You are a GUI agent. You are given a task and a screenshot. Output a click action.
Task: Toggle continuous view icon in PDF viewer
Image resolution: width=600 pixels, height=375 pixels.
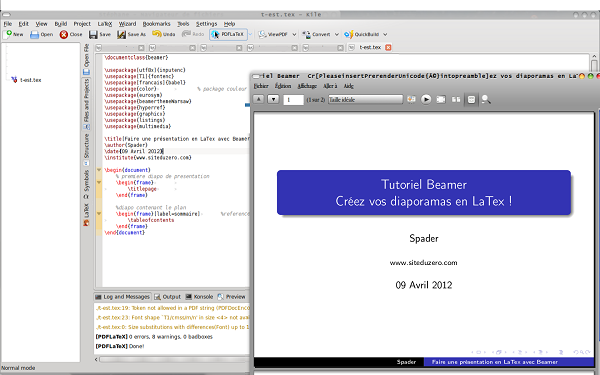click(471, 99)
